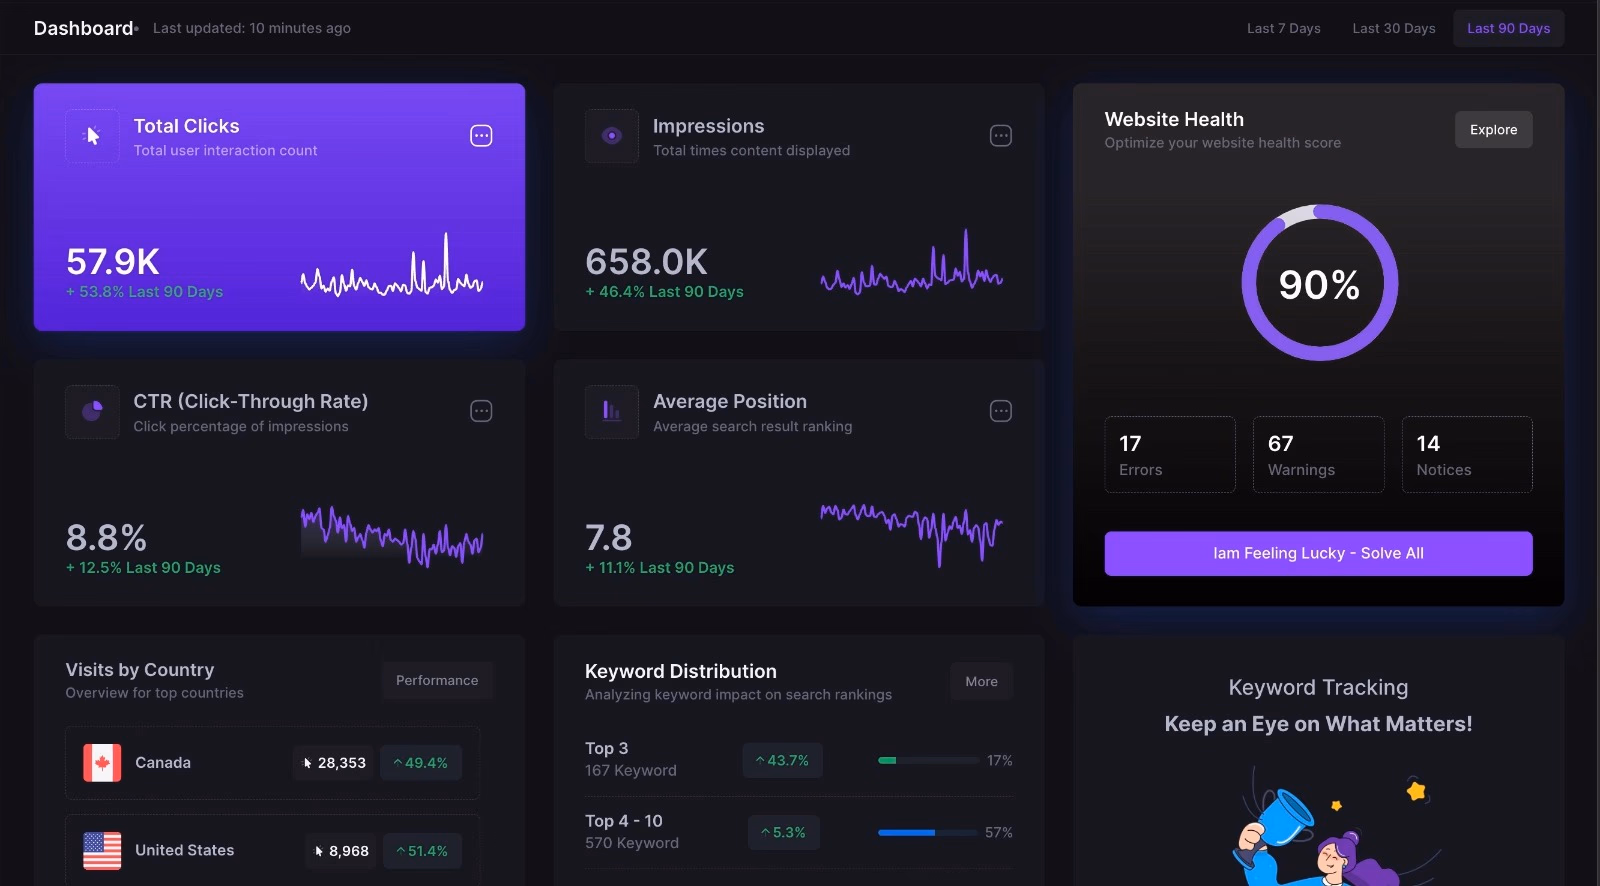The image size is (1600, 886).
Task: Select the Last 7 Days range
Action: click(x=1284, y=28)
